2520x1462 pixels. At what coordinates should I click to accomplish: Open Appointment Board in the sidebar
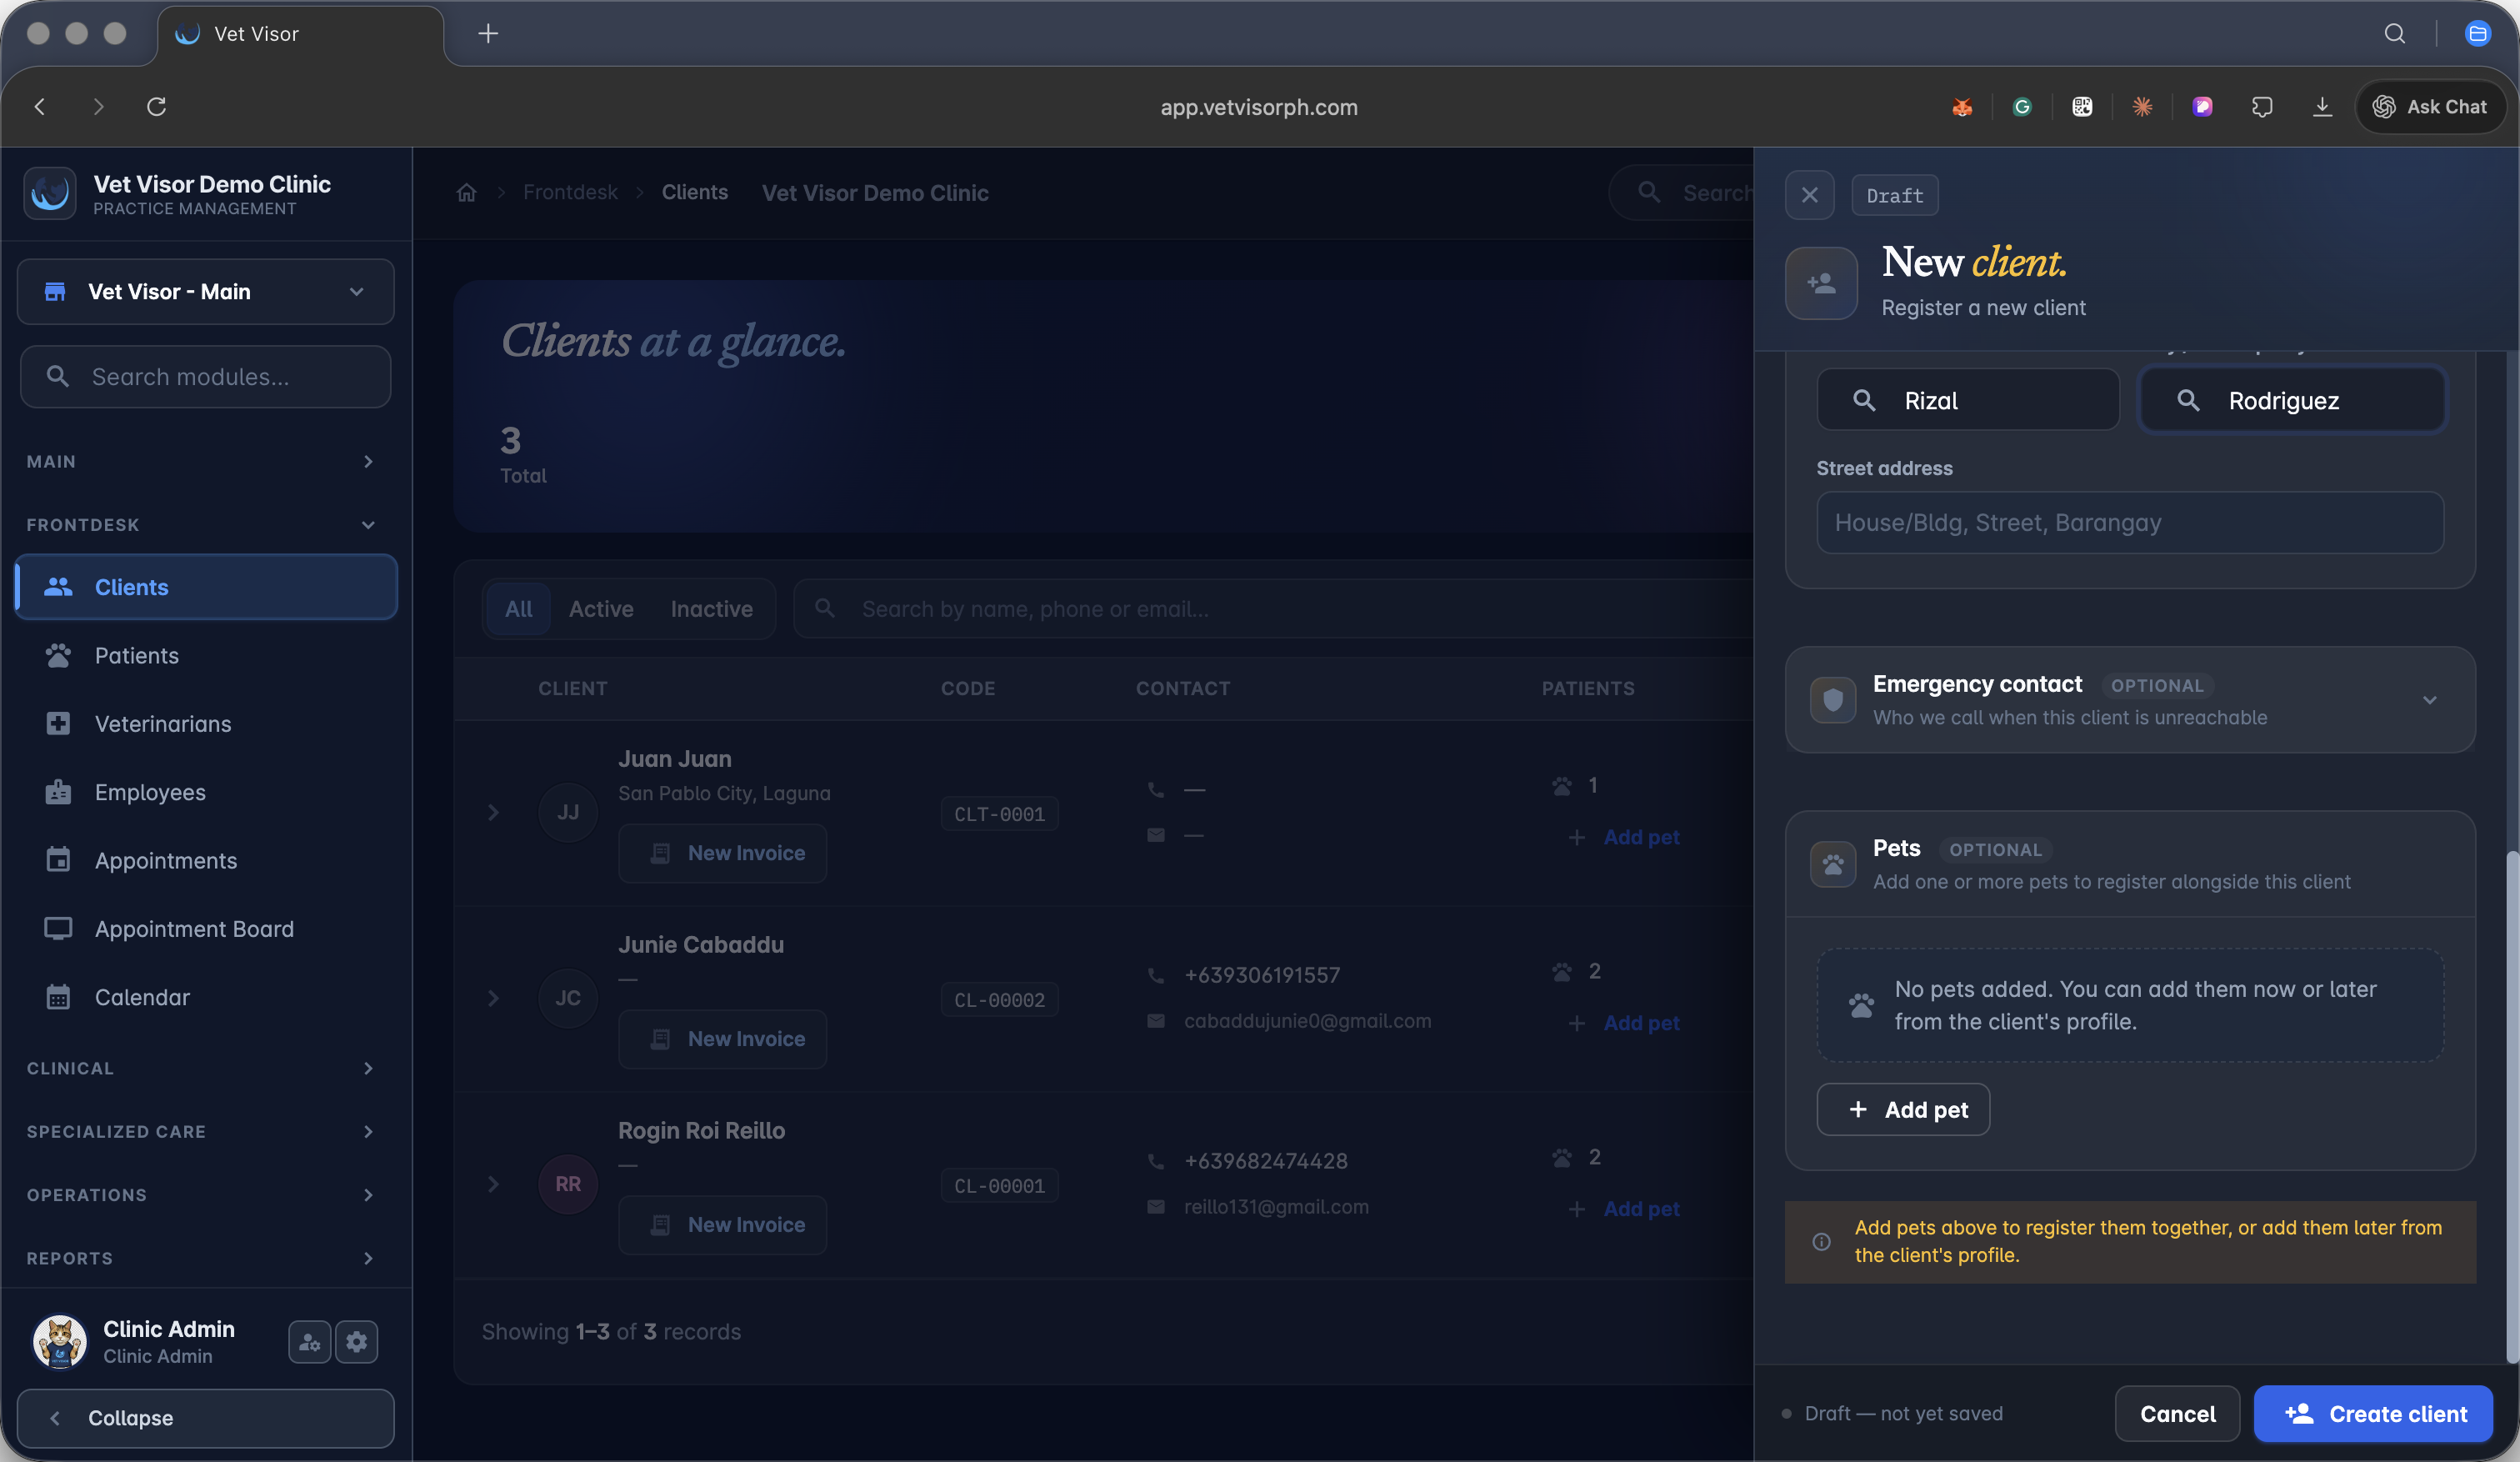coord(206,929)
